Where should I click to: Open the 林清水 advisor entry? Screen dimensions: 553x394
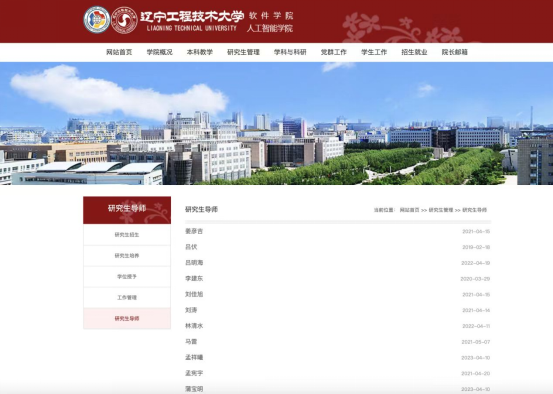coord(194,326)
